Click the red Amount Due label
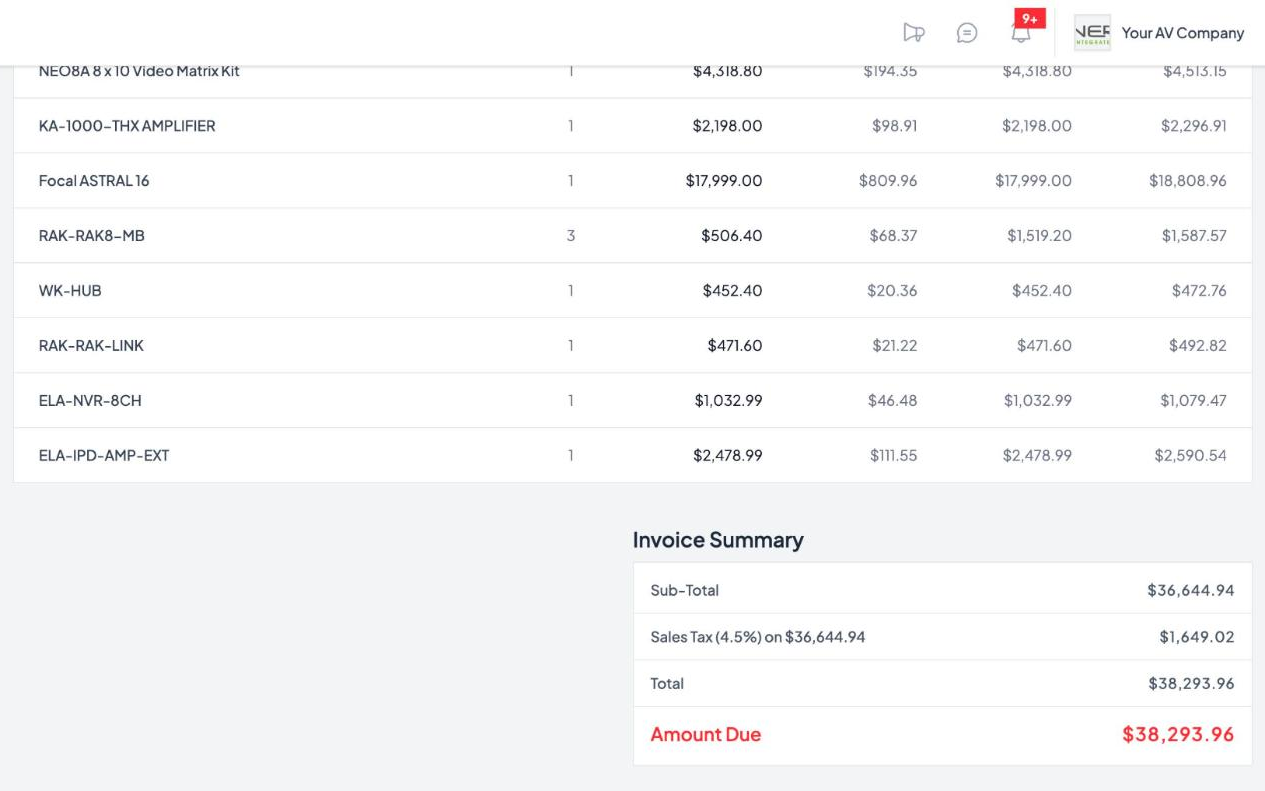The height and width of the screenshot is (791, 1265). [705, 735]
